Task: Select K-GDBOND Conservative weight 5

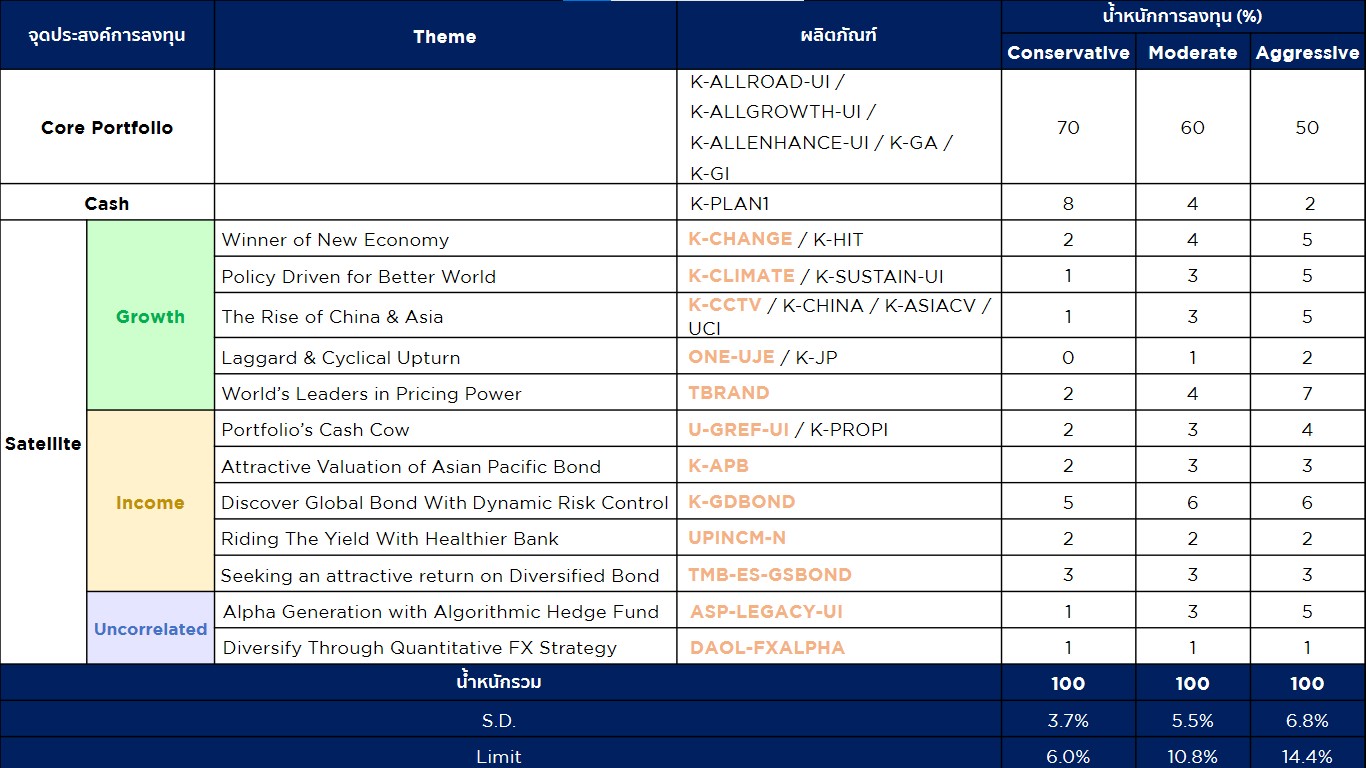Action: click(1068, 503)
